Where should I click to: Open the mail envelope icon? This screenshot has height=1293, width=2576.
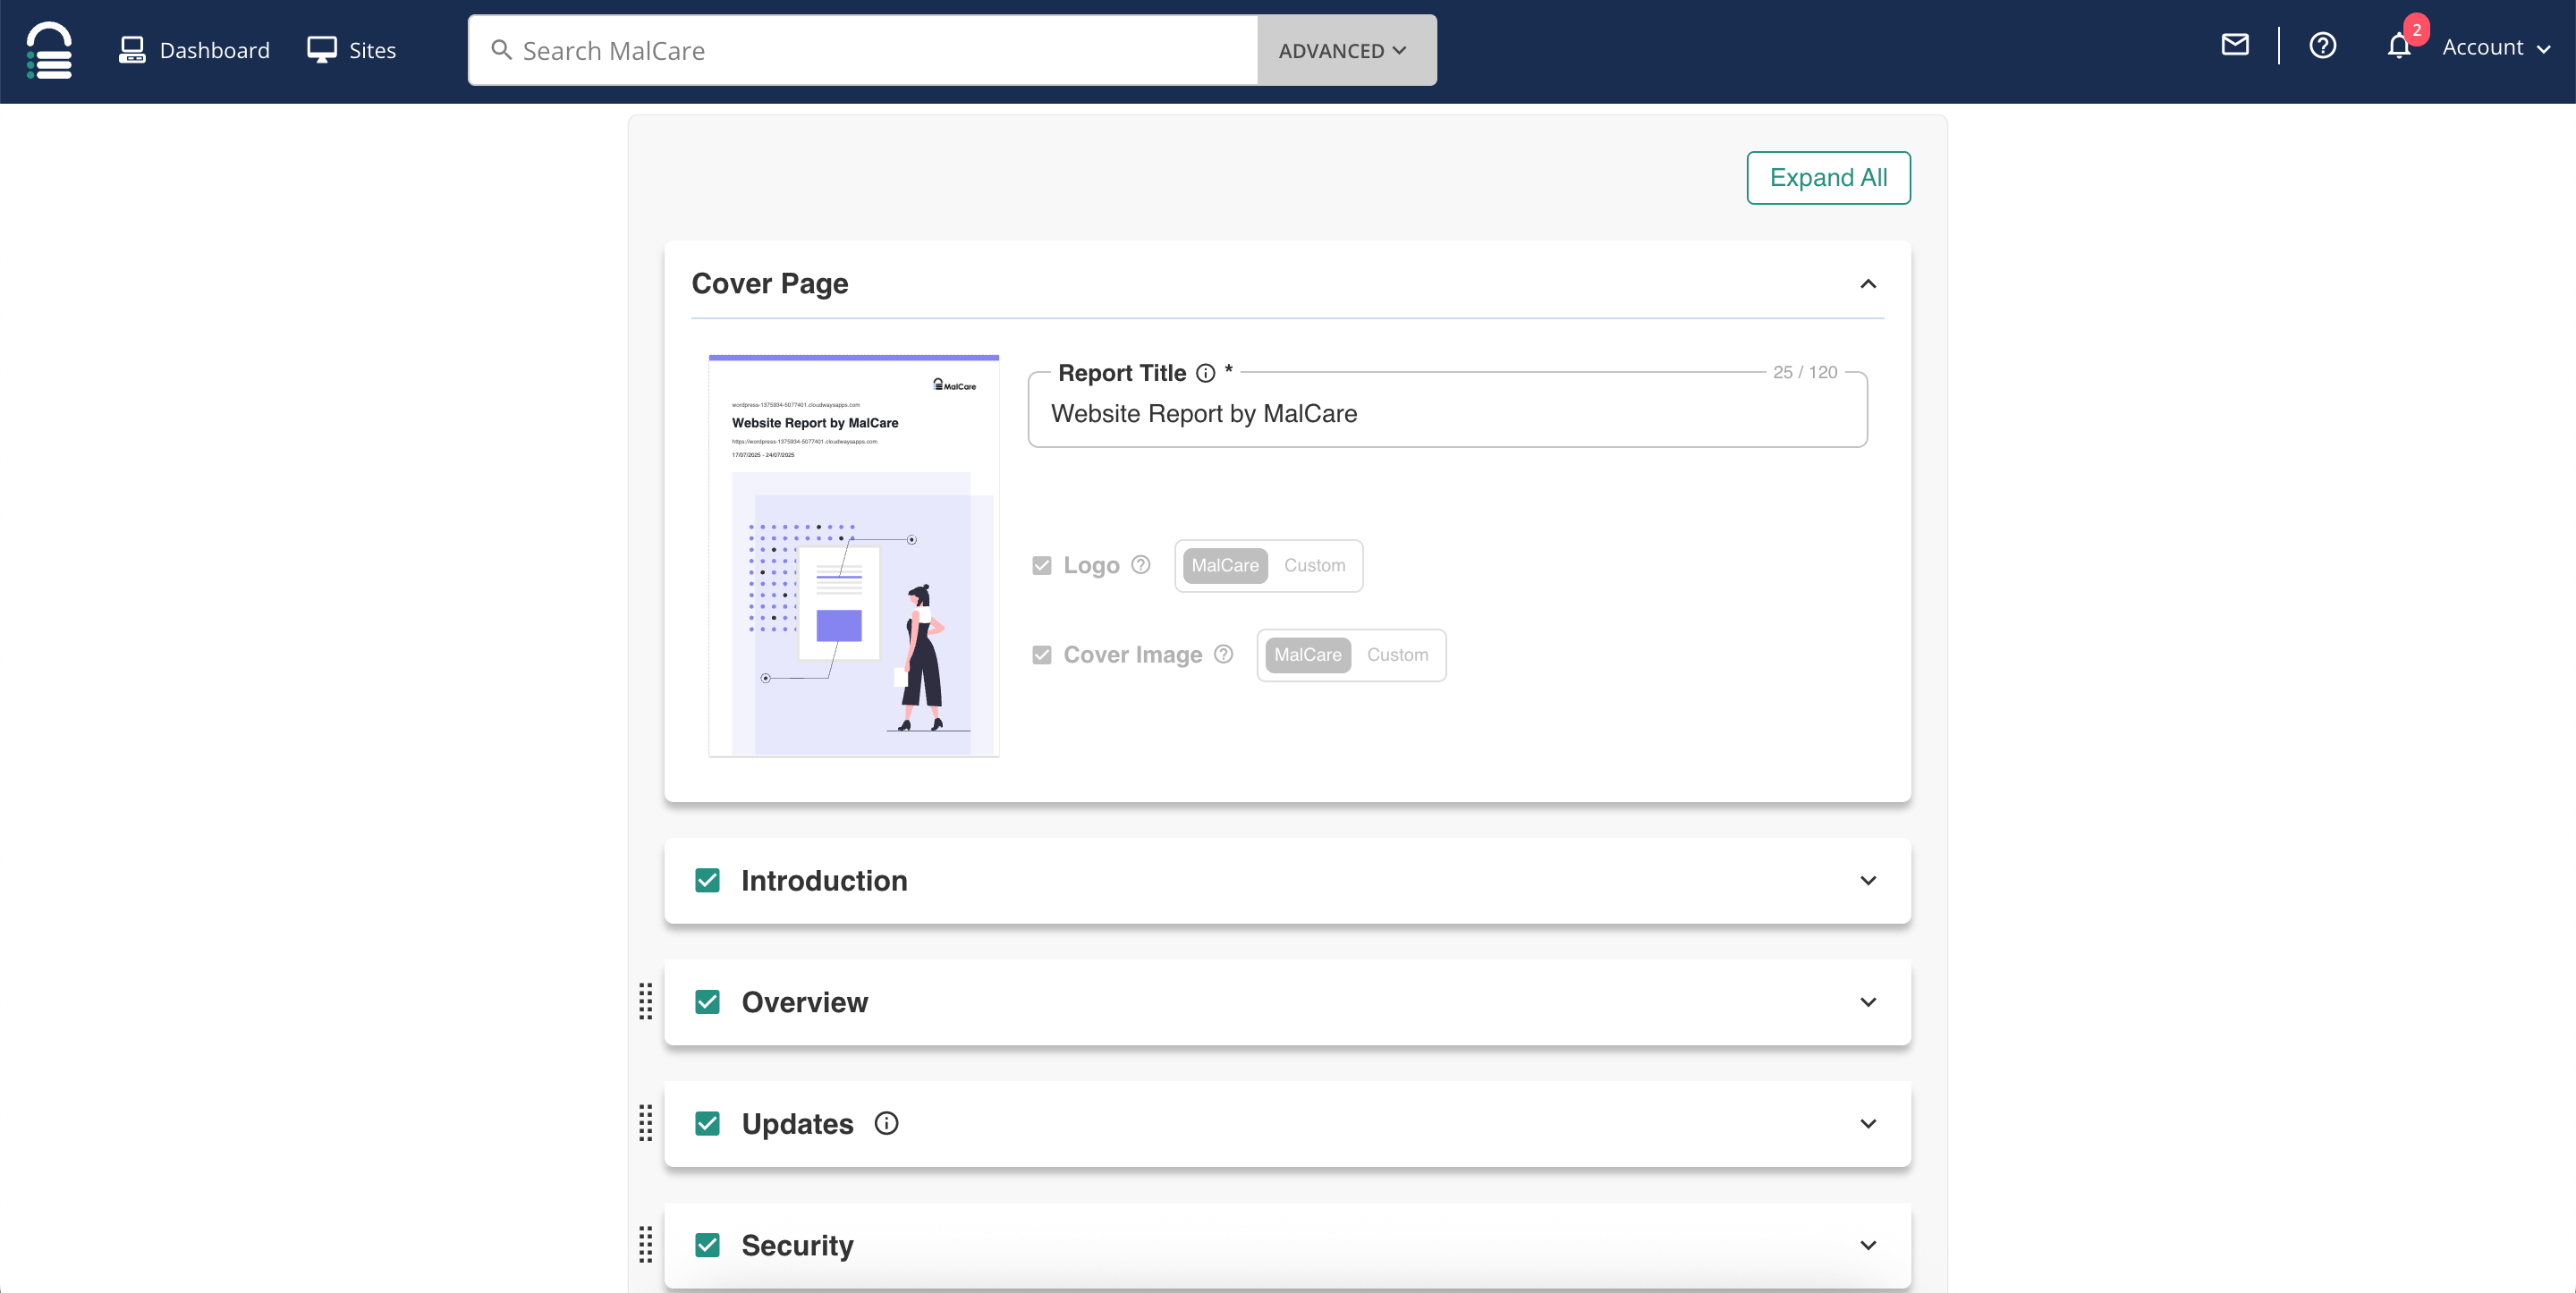[2234, 46]
